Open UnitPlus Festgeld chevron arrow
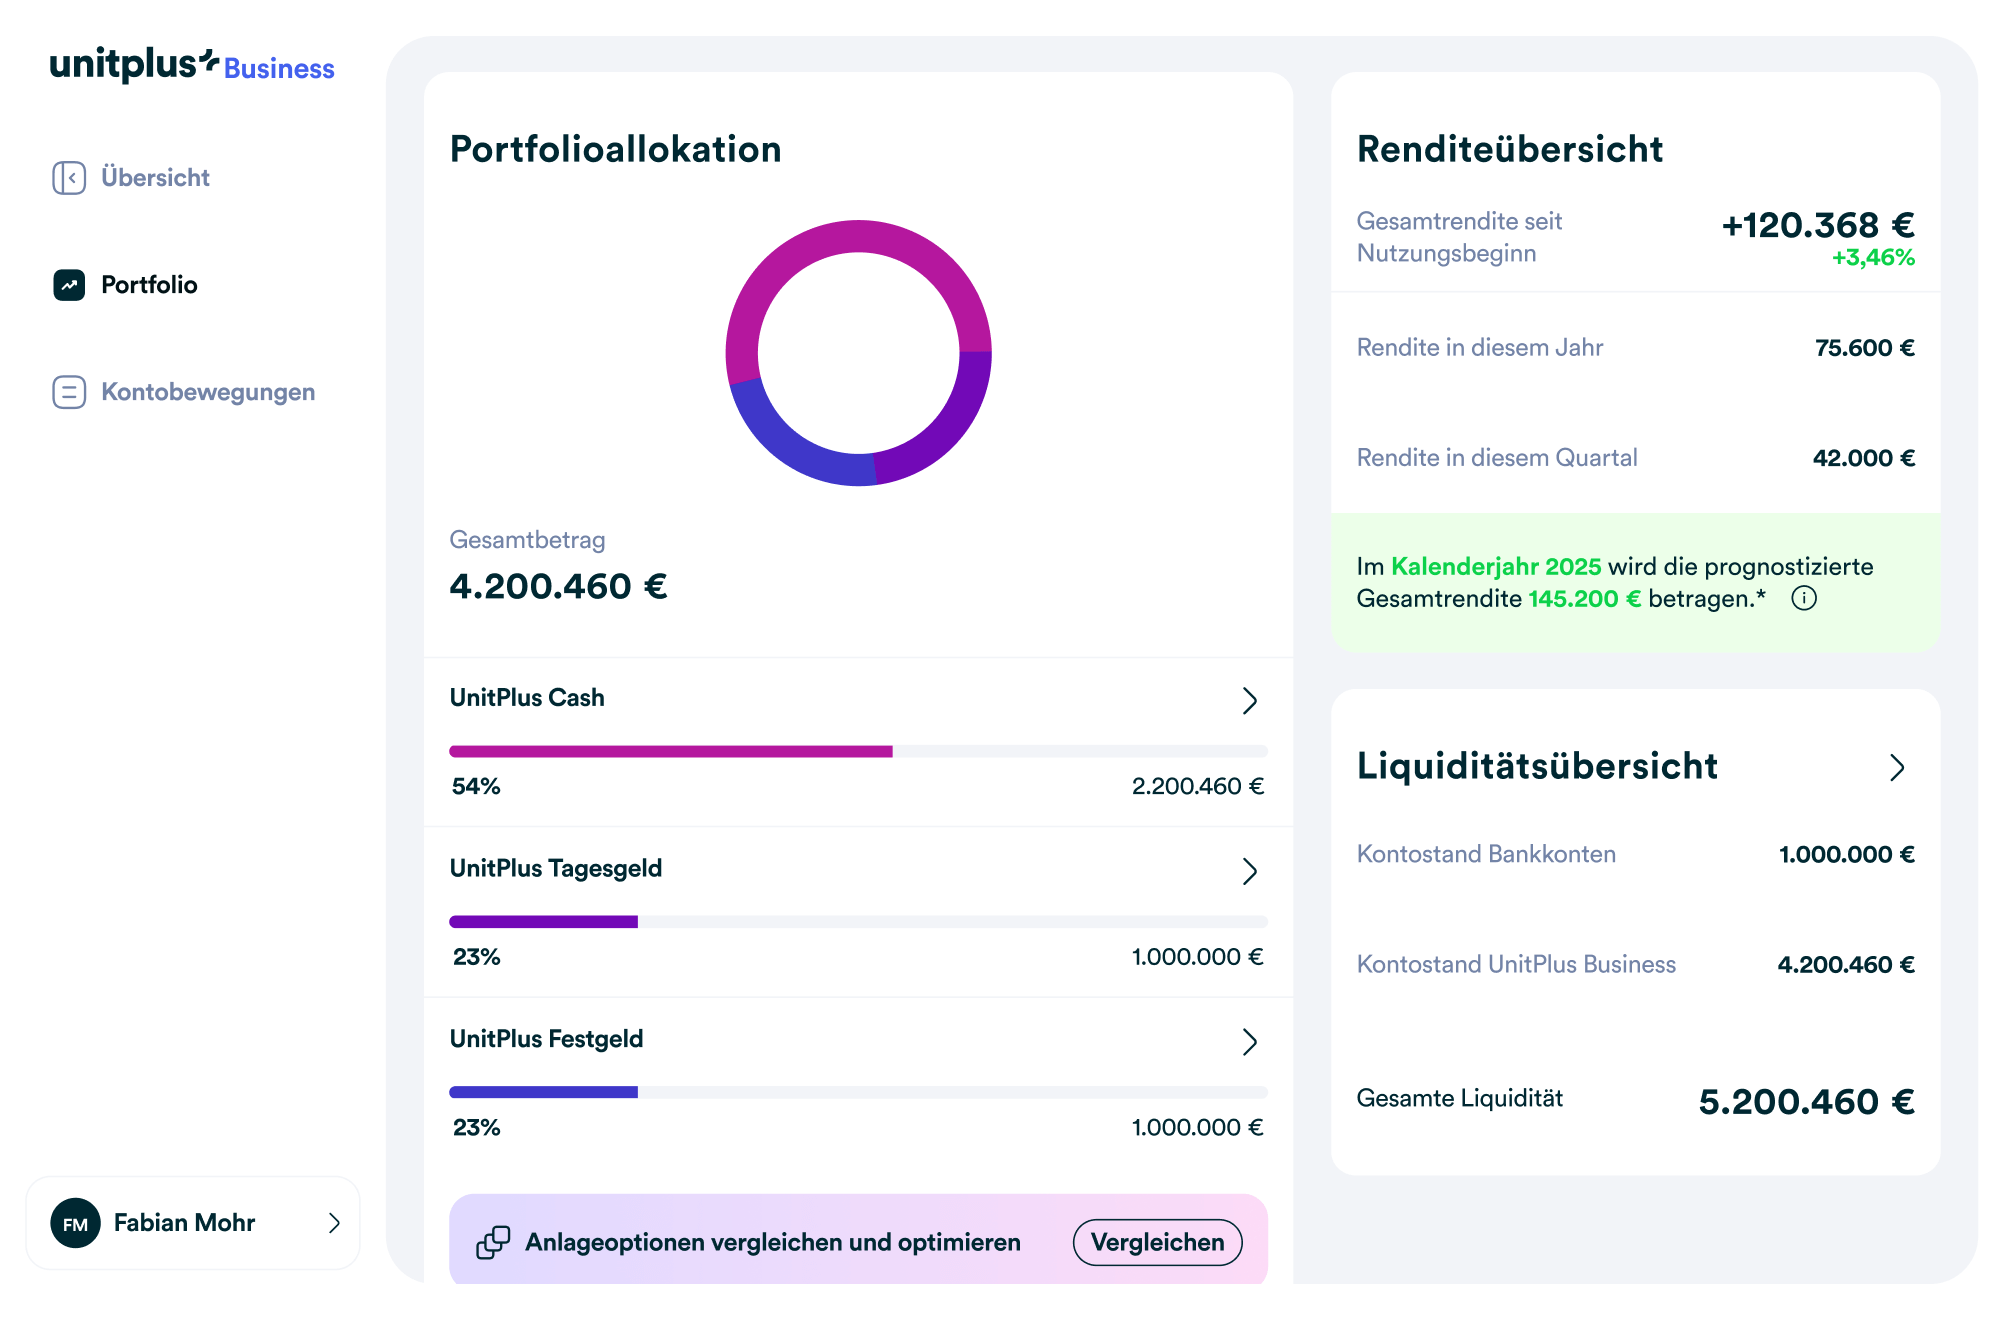Screen dimensions: 2016x1320 [x=1249, y=1042]
